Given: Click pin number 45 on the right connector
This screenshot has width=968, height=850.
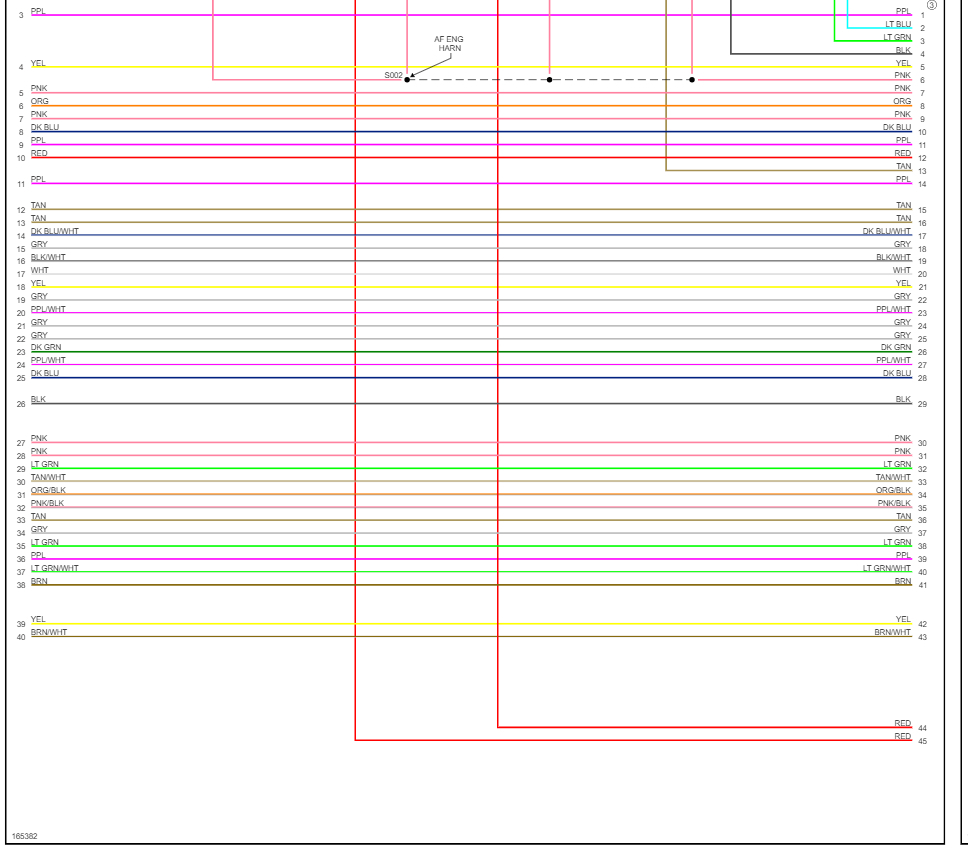Looking at the screenshot, I should click(922, 741).
